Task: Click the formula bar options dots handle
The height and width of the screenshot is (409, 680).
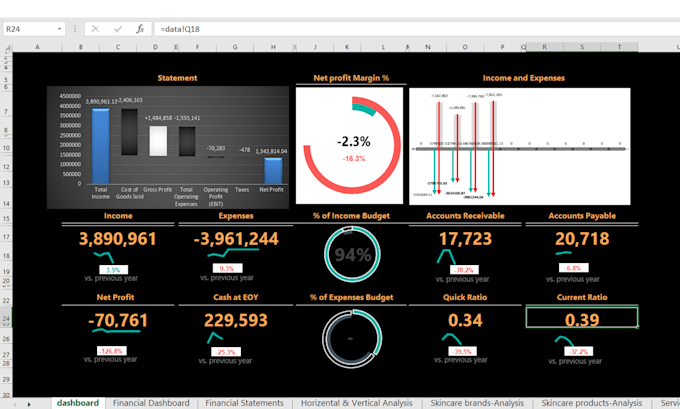Action: pyautogui.click(x=75, y=29)
